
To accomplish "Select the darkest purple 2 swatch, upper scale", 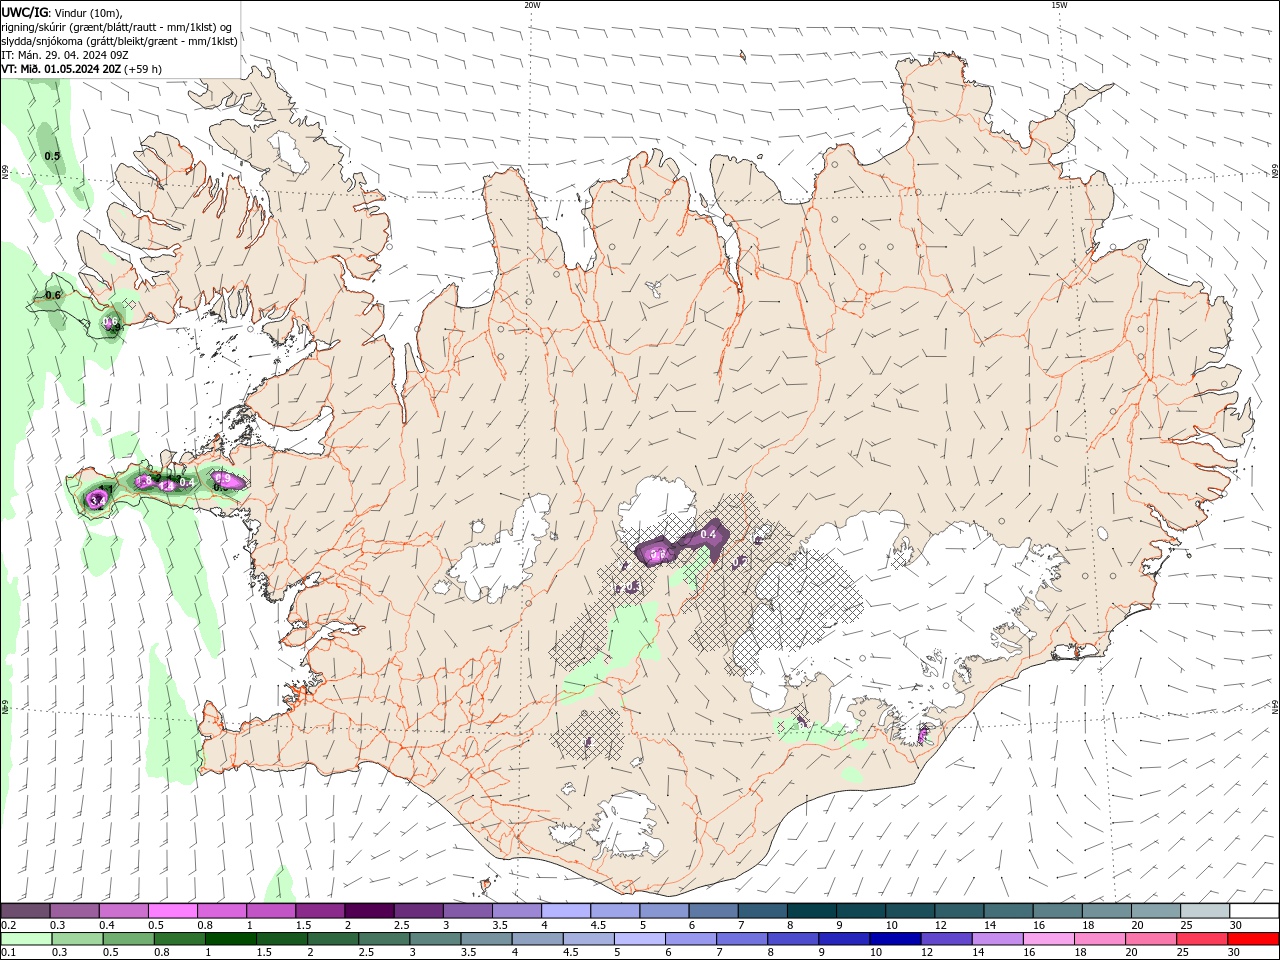I will (x=369, y=911).
